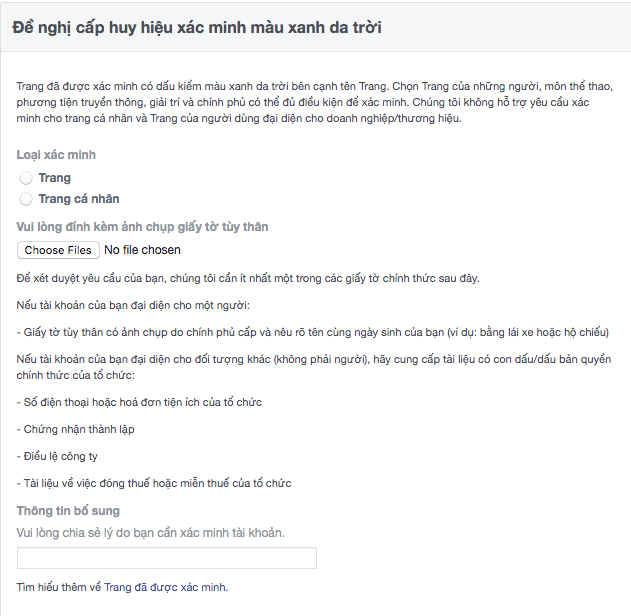This screenshot has height=616, width=631.
Task: Click "Nếu tài khoản của bạn đại diện cho một người"
Action: pyautogui.click(x=133, y=305)
